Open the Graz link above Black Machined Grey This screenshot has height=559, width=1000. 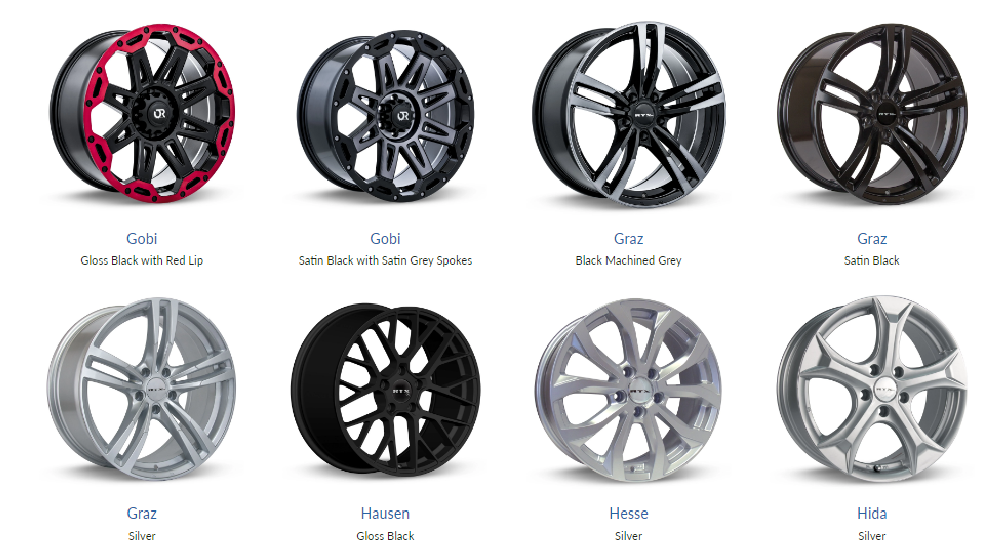coord(629,239)
